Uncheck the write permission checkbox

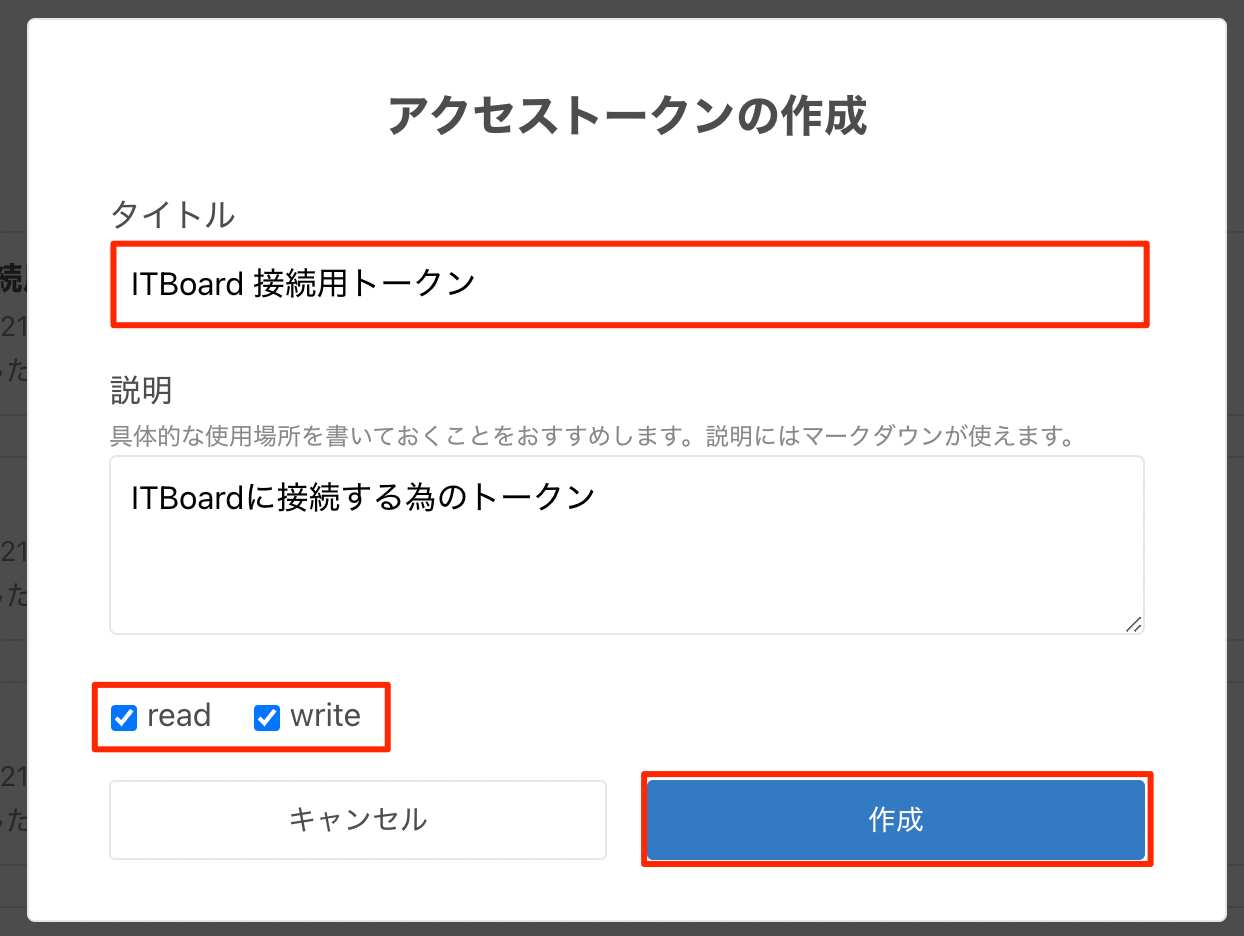tap(267, 718)
